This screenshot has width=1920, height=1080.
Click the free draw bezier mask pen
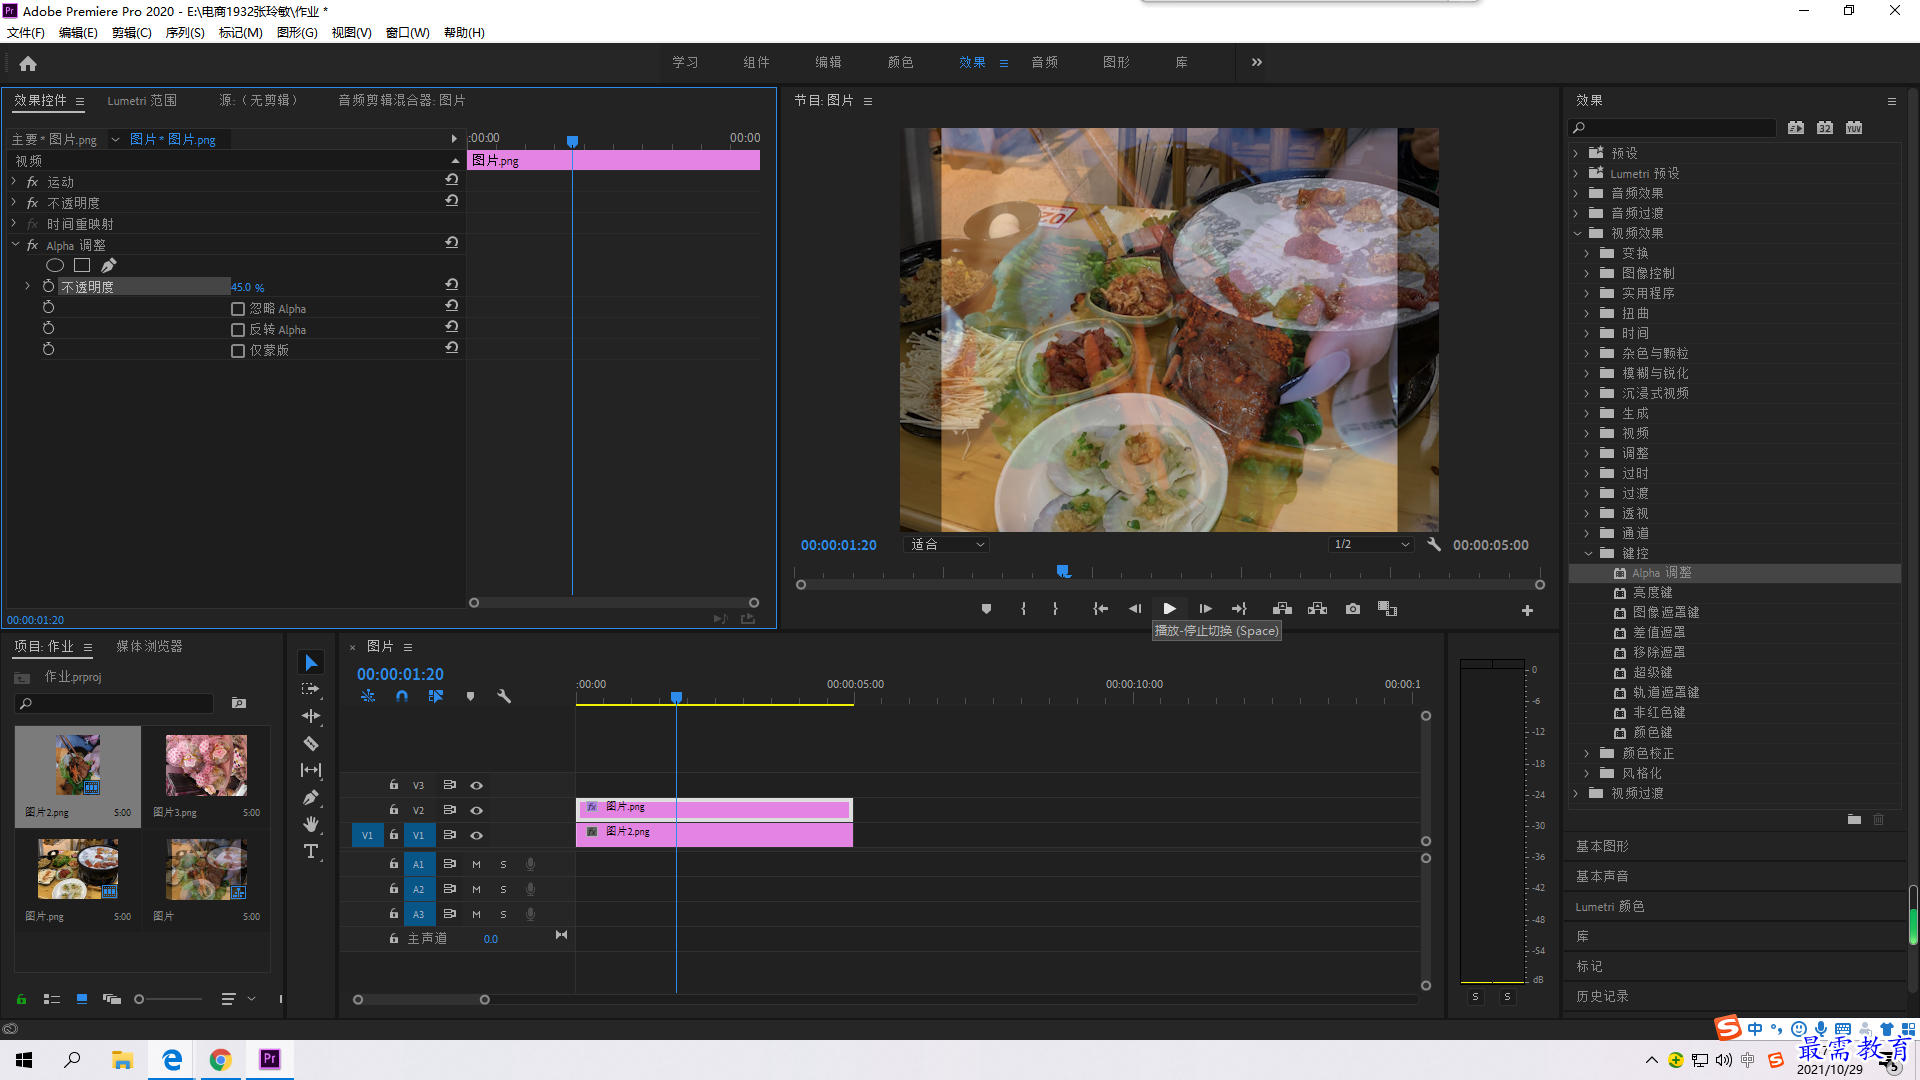click(x=109, y=265)
